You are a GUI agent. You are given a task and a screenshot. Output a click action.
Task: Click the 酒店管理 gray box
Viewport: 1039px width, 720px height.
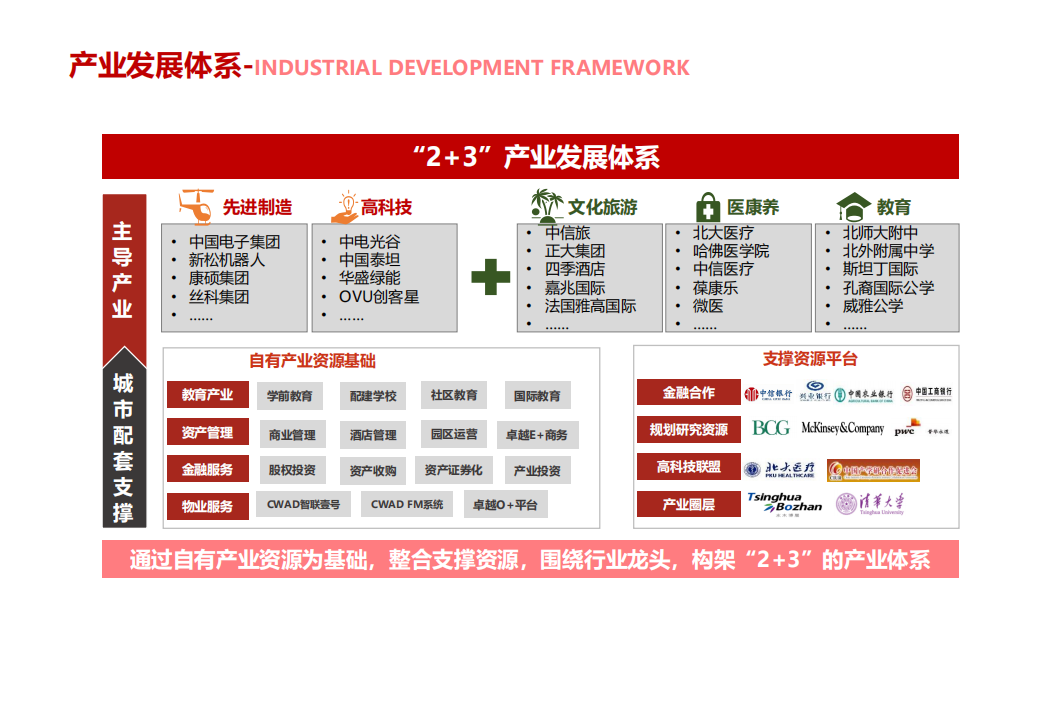click(x=372, y=435)
